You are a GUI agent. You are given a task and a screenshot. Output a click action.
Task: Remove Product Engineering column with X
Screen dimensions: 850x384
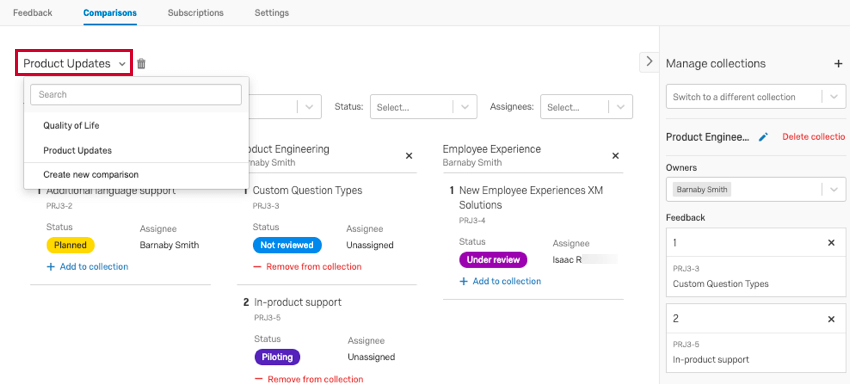click(409, 156)
